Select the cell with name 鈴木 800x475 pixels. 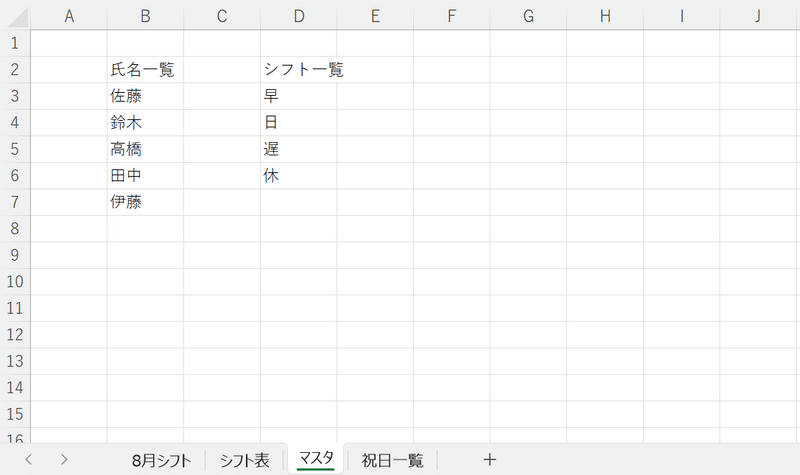click(x=145, y=122)
